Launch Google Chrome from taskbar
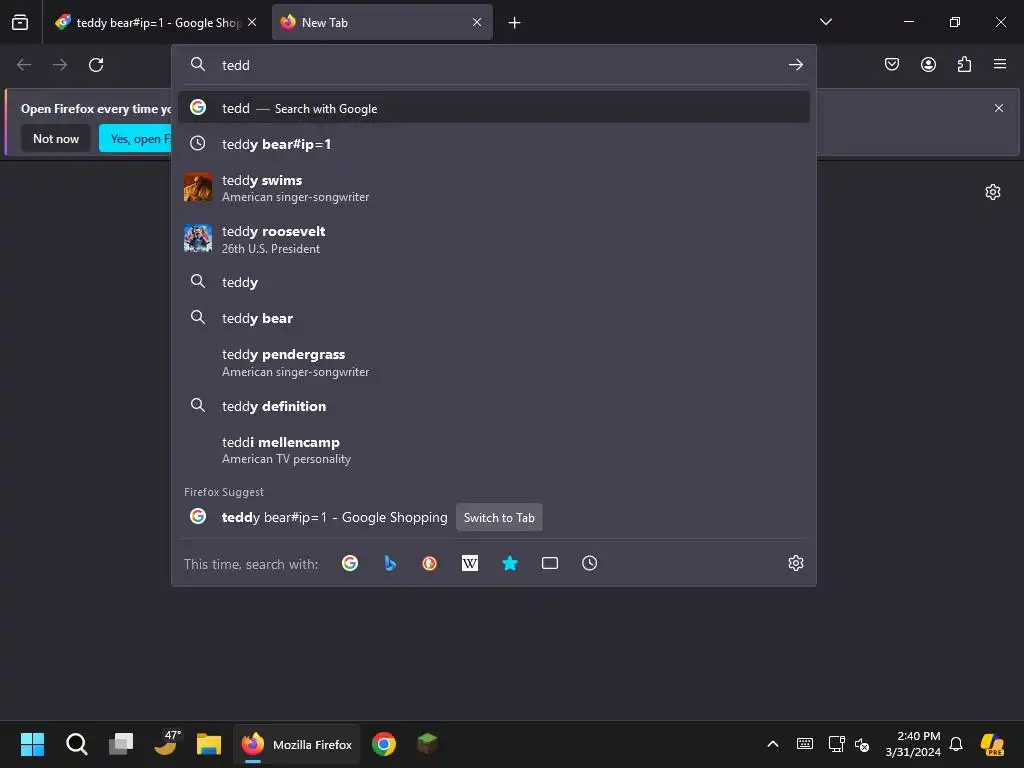The height and width of the screenshot is (768, 1024). click(x=384, y=744)
